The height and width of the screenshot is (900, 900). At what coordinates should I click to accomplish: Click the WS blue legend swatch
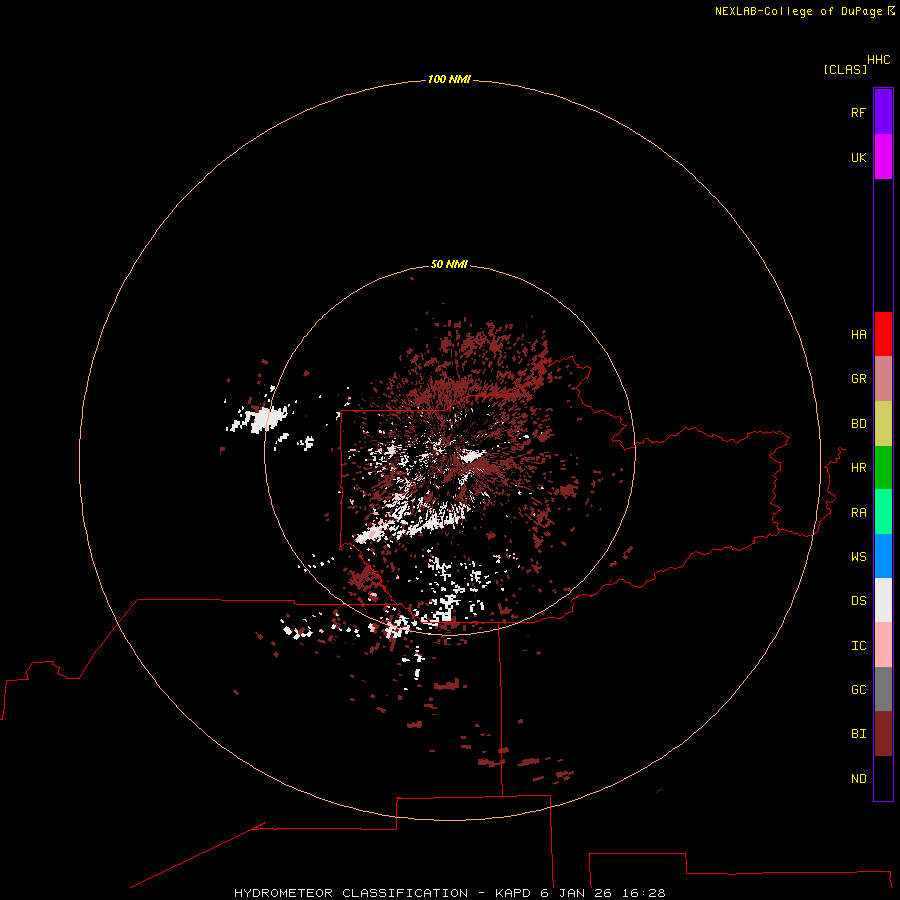coord(883,556)
